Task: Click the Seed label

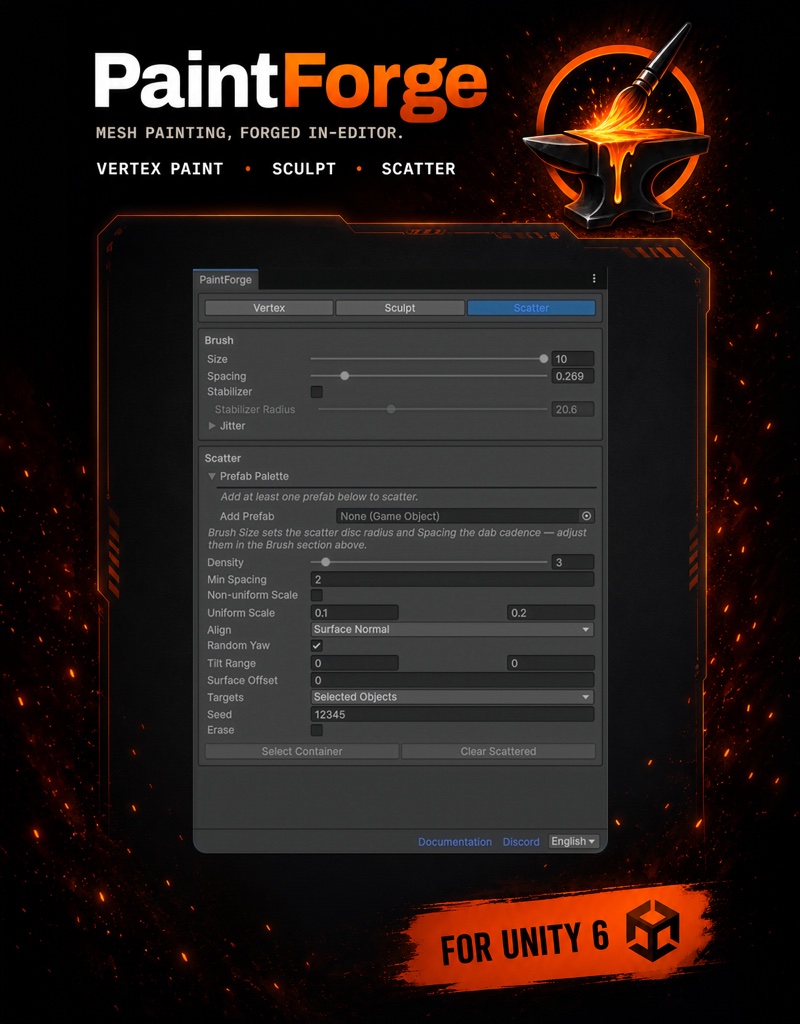Action: tap(219, 714)
